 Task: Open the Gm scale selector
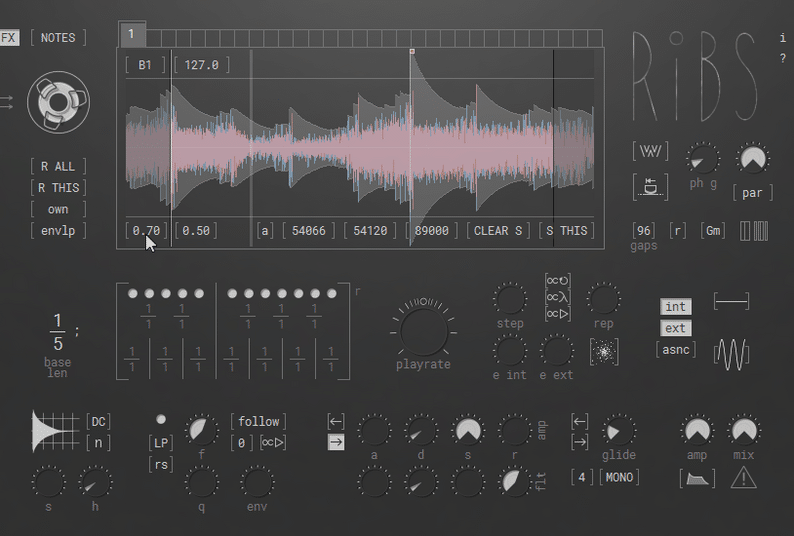[x=713, y=231]
